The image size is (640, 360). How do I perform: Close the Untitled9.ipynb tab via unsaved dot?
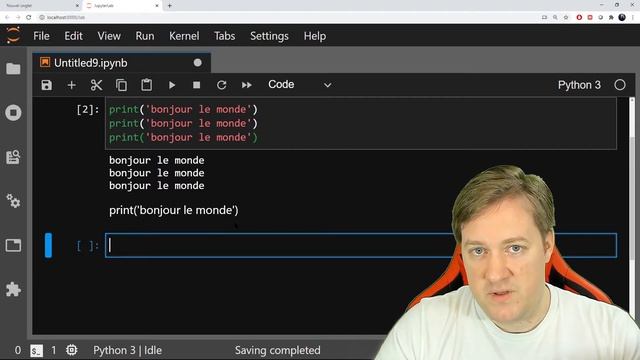(x=198, y=63)
